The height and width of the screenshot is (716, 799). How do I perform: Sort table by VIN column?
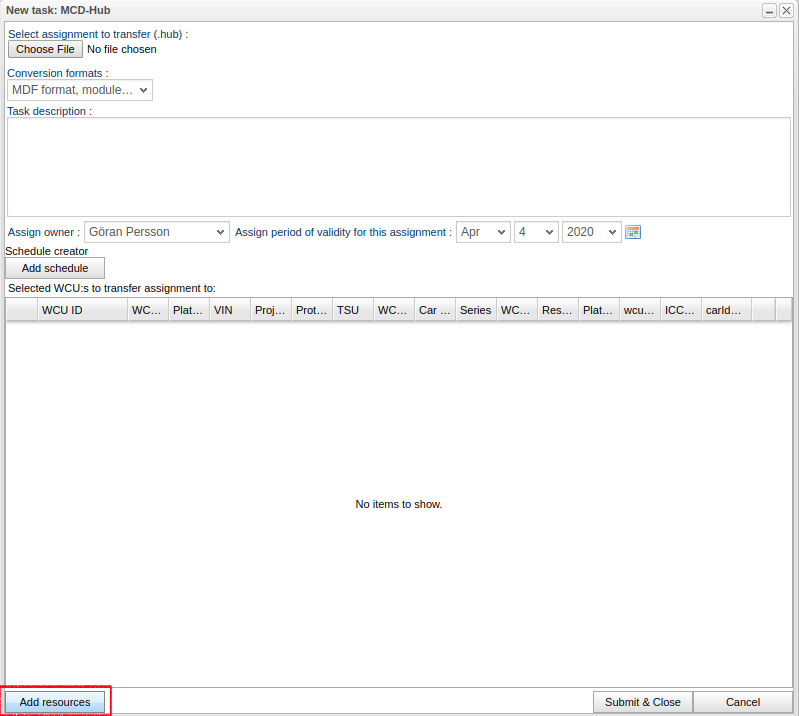pos(229,310)
